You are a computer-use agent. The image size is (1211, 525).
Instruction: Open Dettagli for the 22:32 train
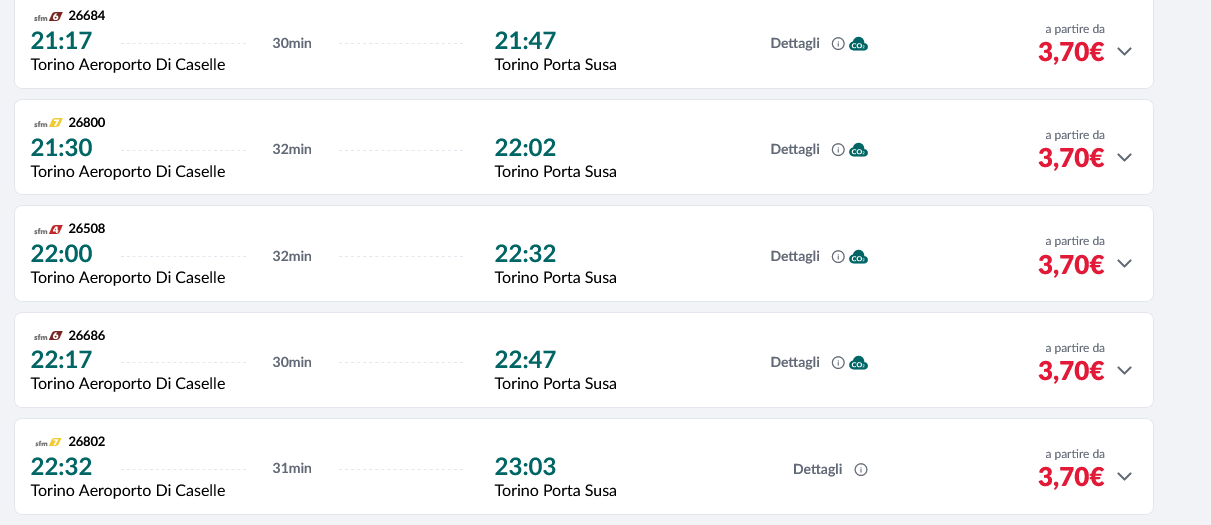tap(817, 469)
